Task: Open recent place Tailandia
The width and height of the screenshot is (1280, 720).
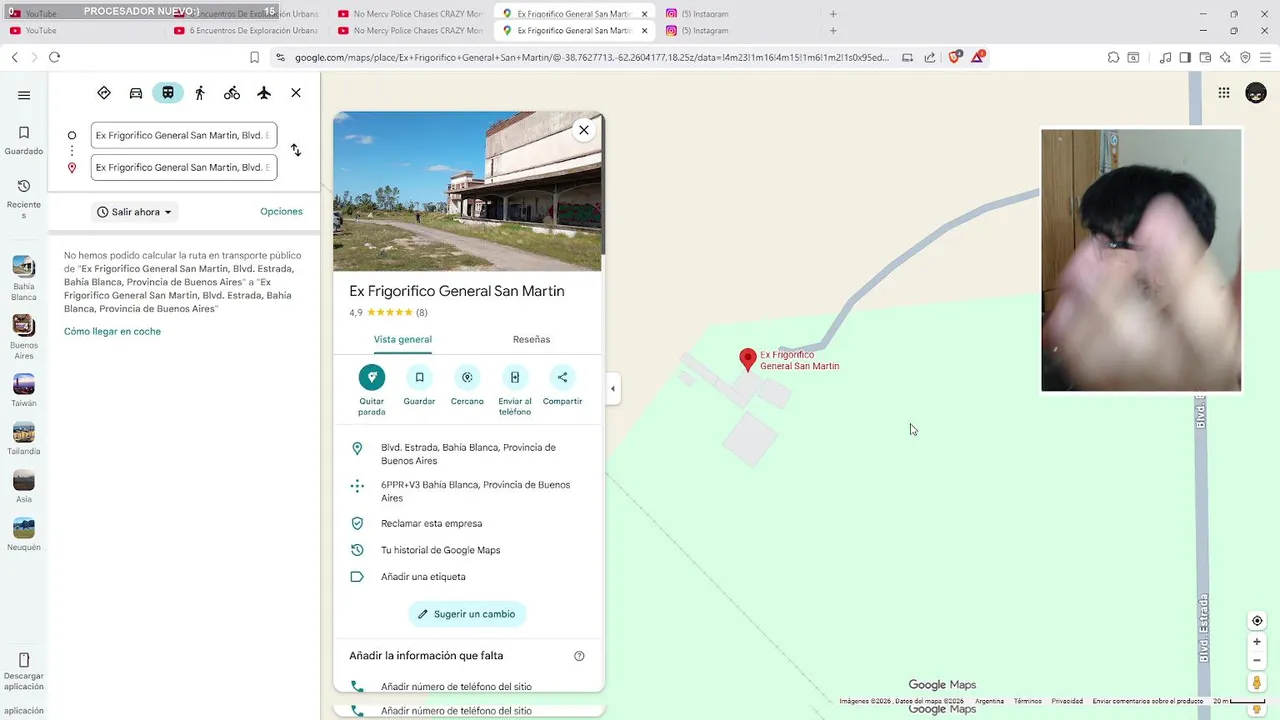Action: pyautogui.click(x=24, y=439)
